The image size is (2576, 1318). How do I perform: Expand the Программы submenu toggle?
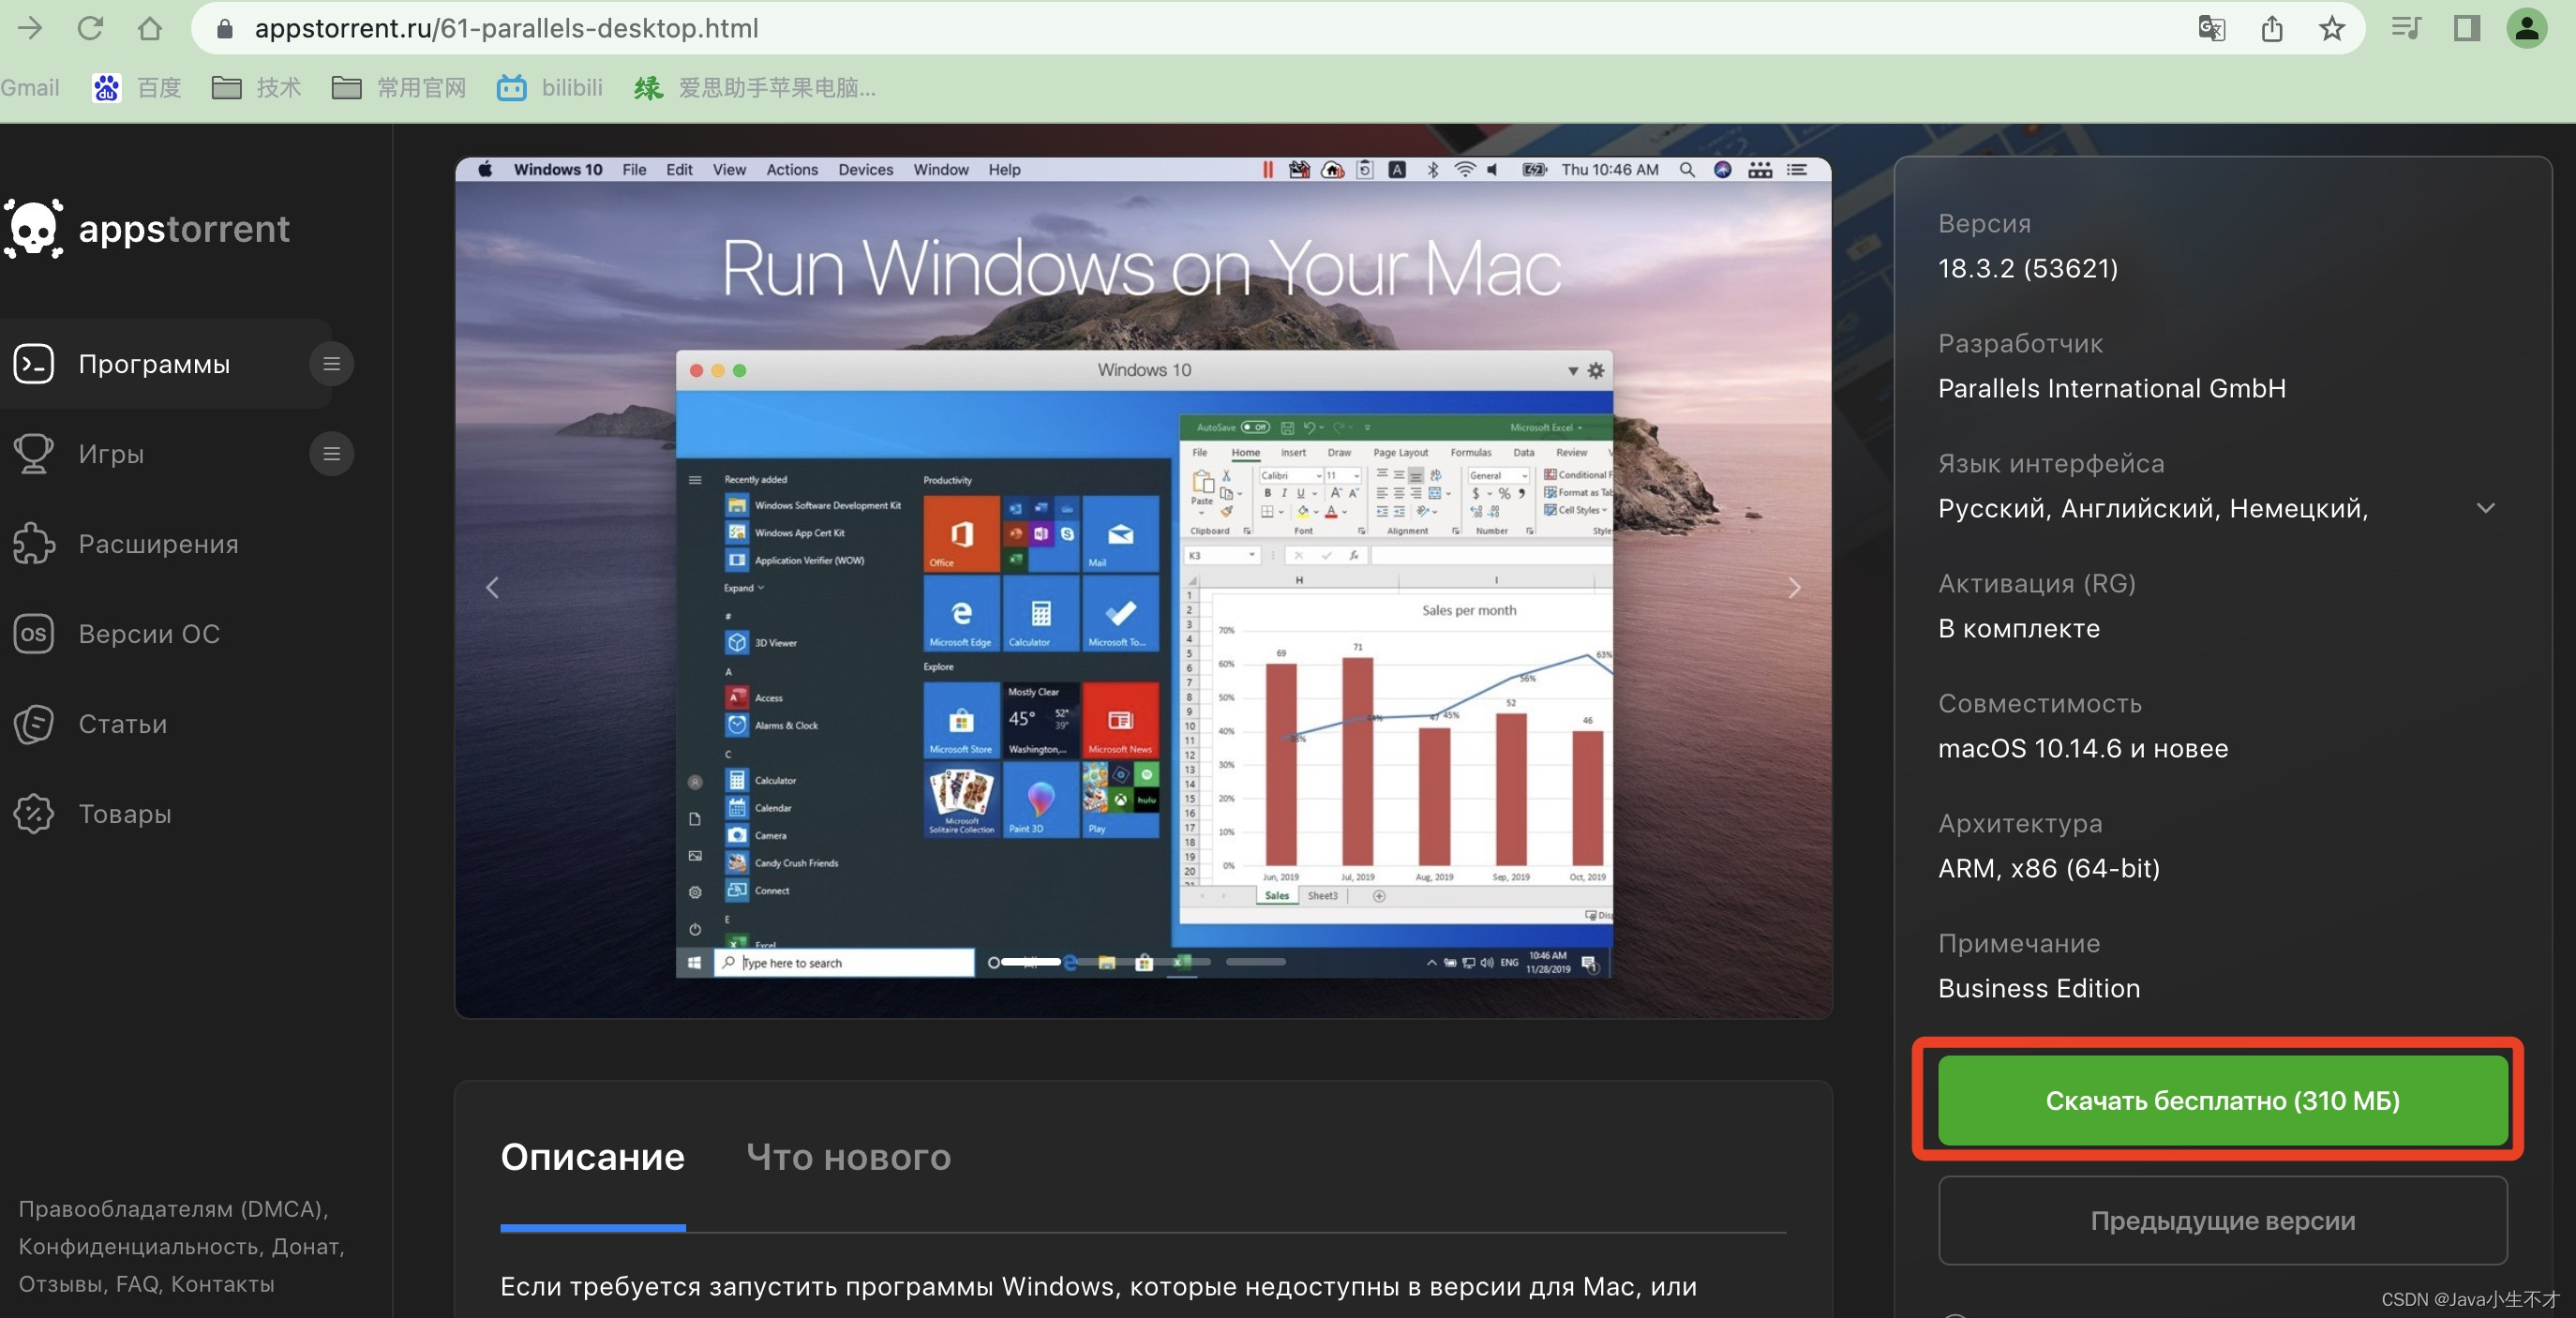pos(331,364)
